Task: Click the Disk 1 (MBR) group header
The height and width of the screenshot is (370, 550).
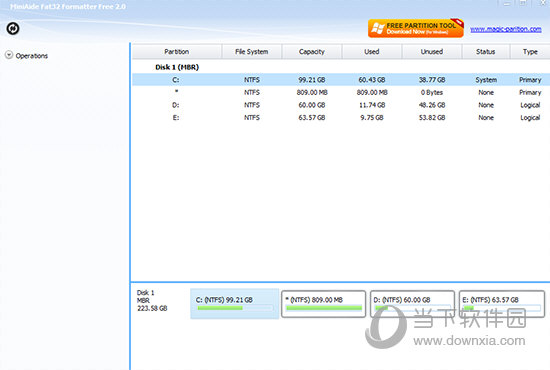Action: point(177,67)
